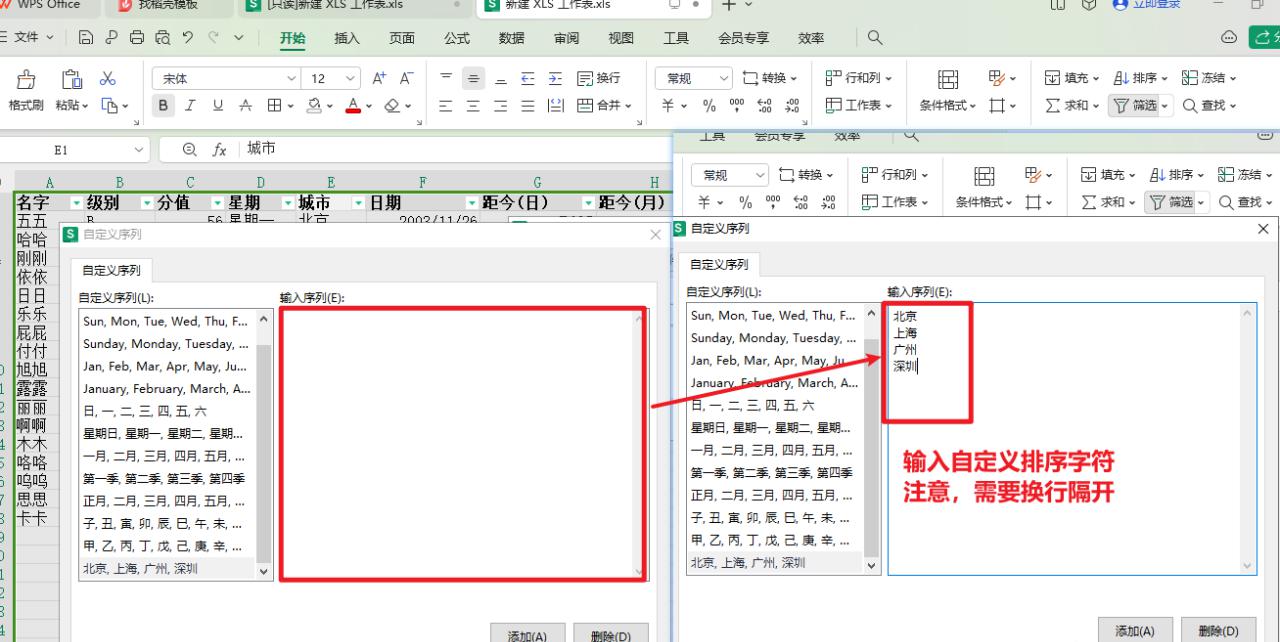The width and height of the screenshot is (1280, 642).
Task: Switch to the 审阅 ribbon tab
Action: [x=566, y=38]
